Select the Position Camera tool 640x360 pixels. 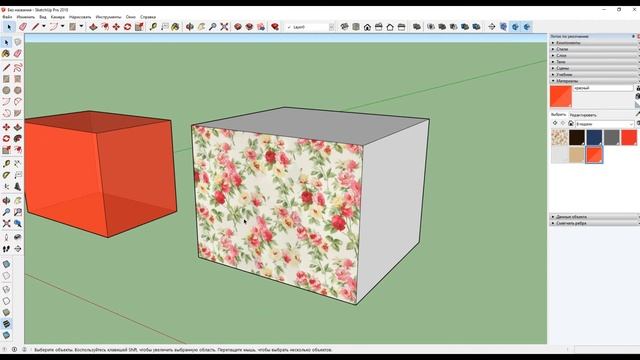coord(6,237)
